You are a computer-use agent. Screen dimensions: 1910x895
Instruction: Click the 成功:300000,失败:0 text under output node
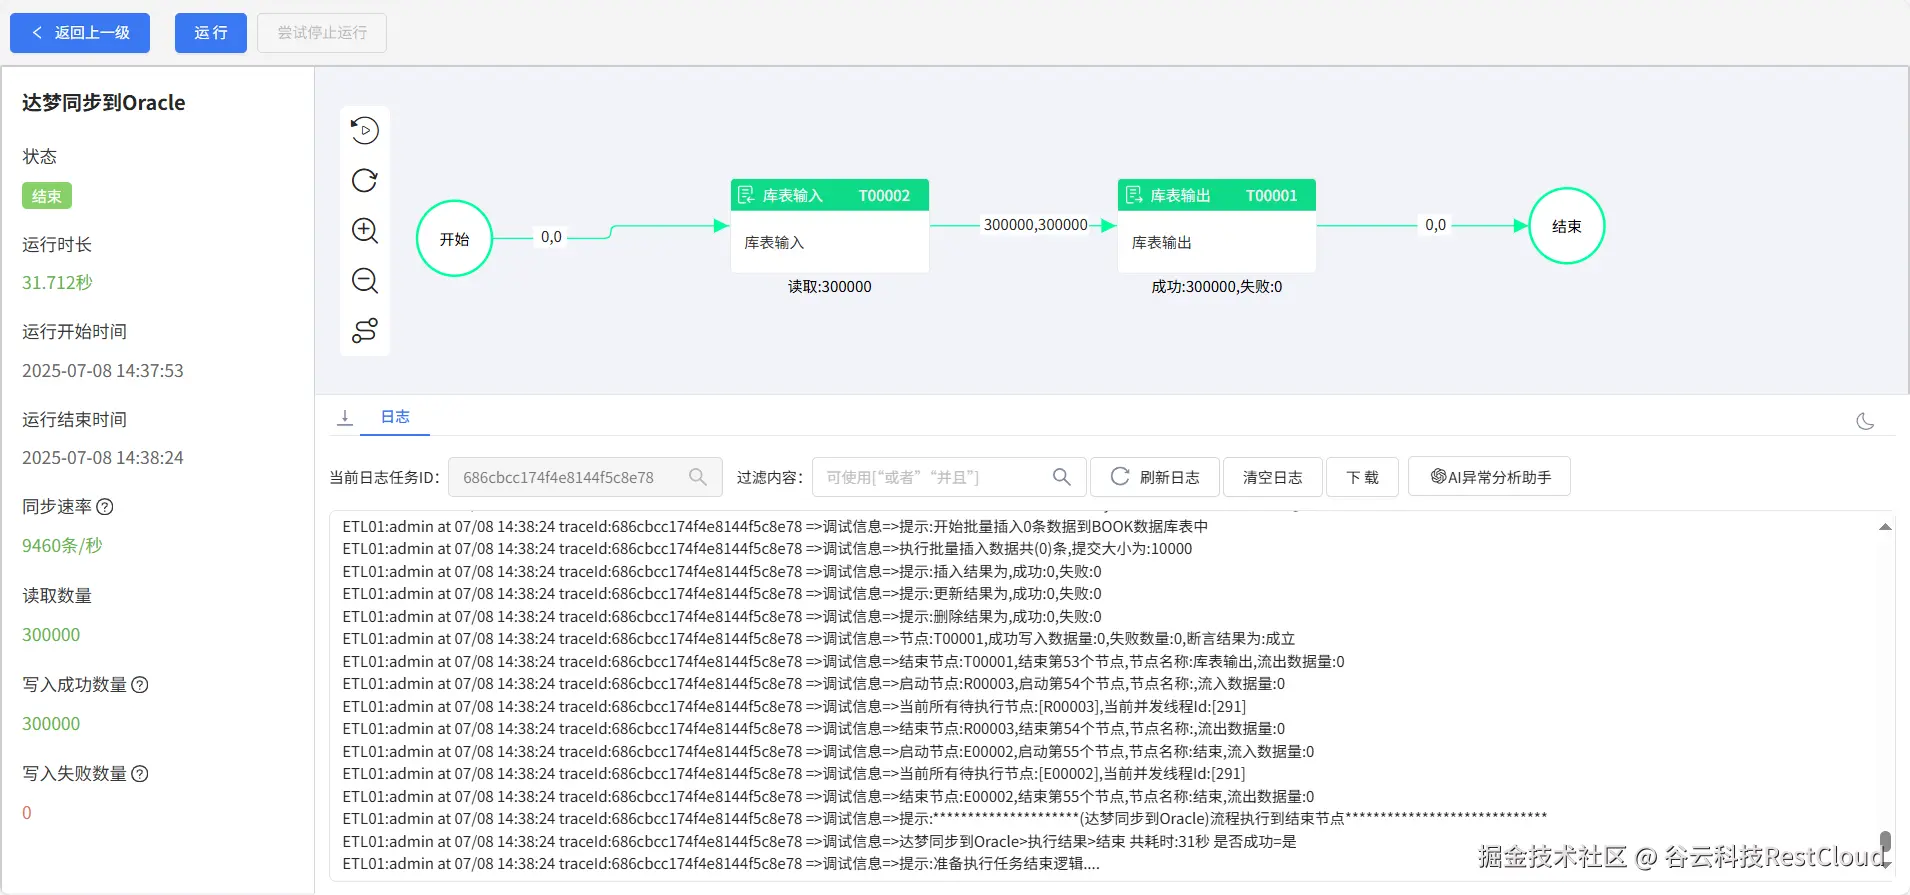coord(1217,287)
